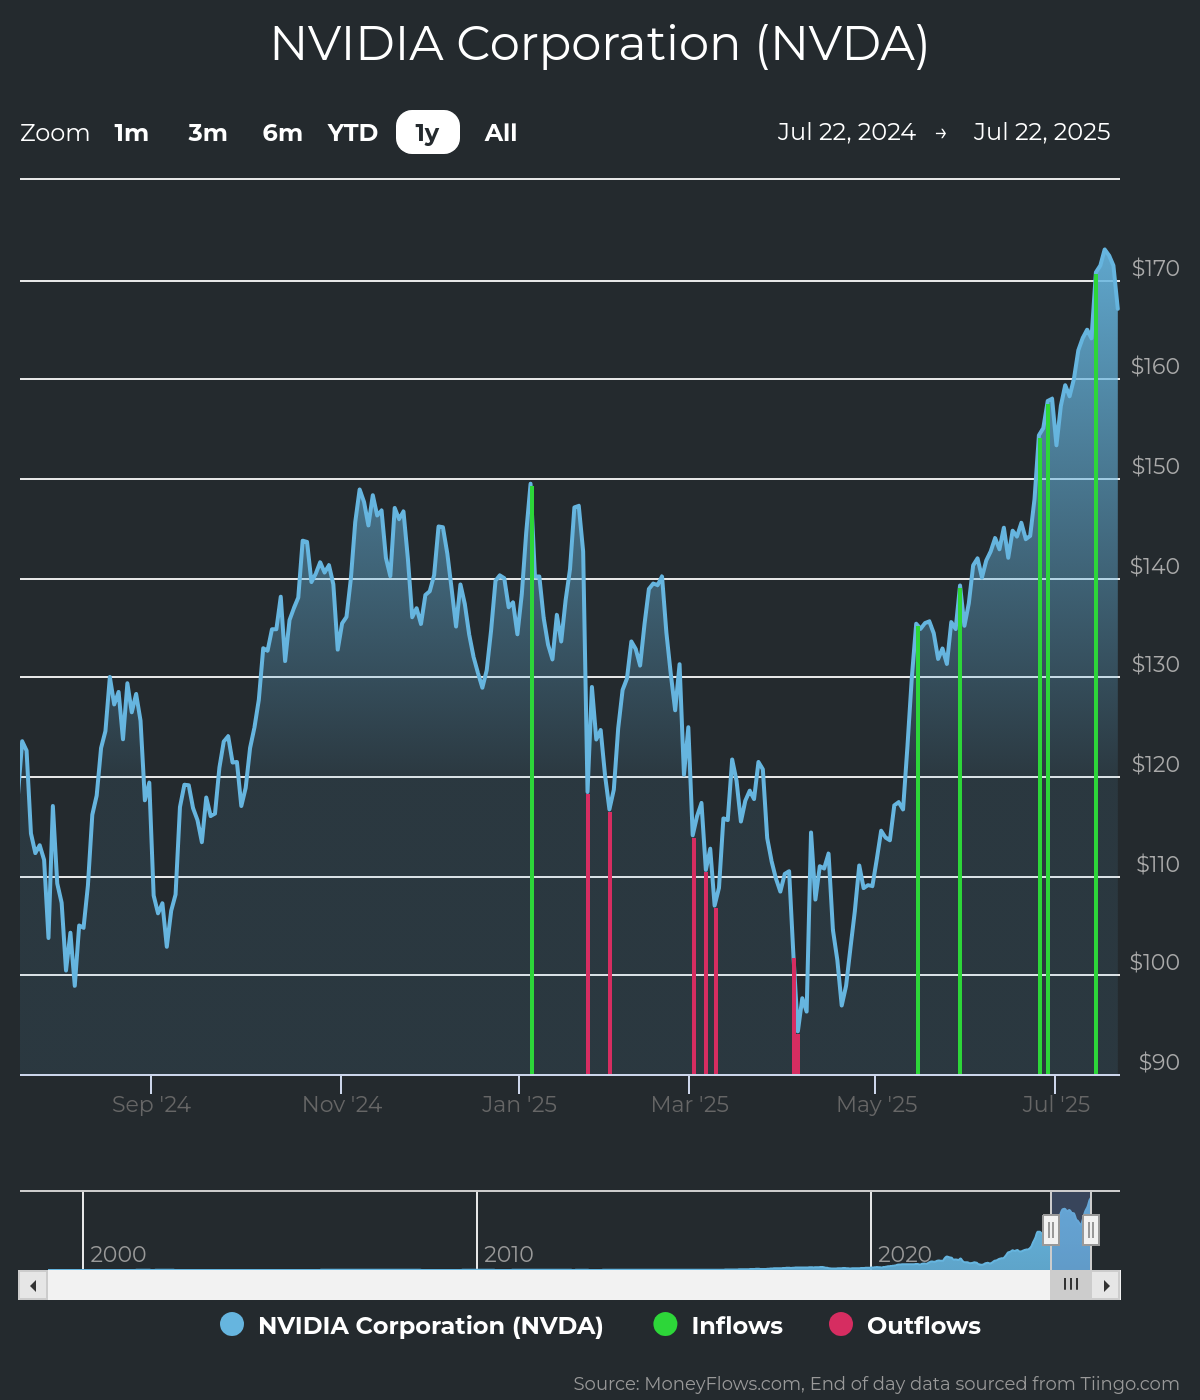Click the May '25 axis label
Image resolution: width=1200 pixels, height=1400 pixels.
click(877, 1105)
